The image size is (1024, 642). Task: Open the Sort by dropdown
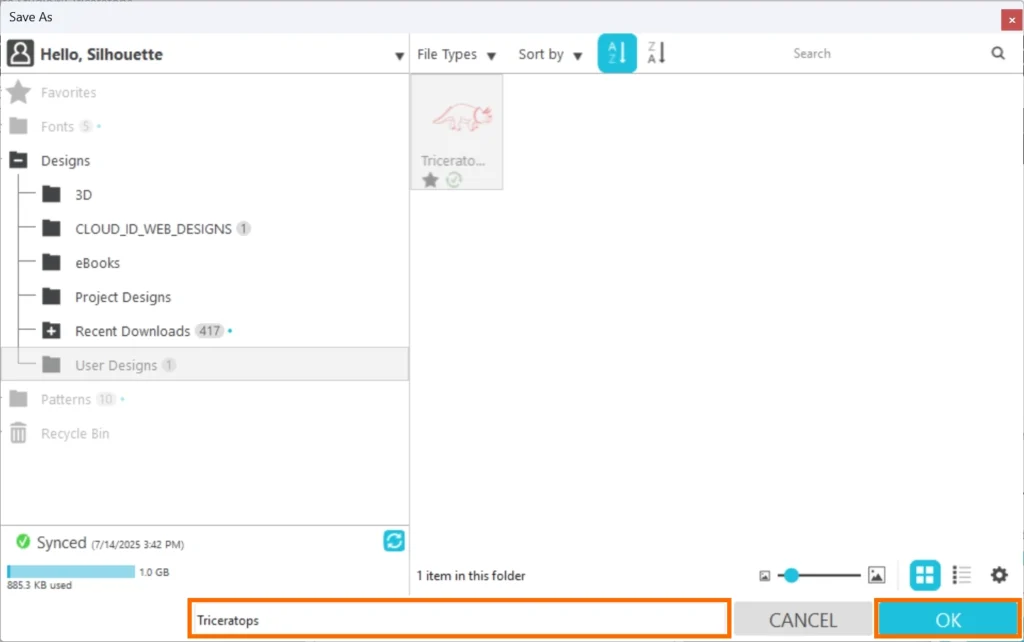[x=550, y=55]
